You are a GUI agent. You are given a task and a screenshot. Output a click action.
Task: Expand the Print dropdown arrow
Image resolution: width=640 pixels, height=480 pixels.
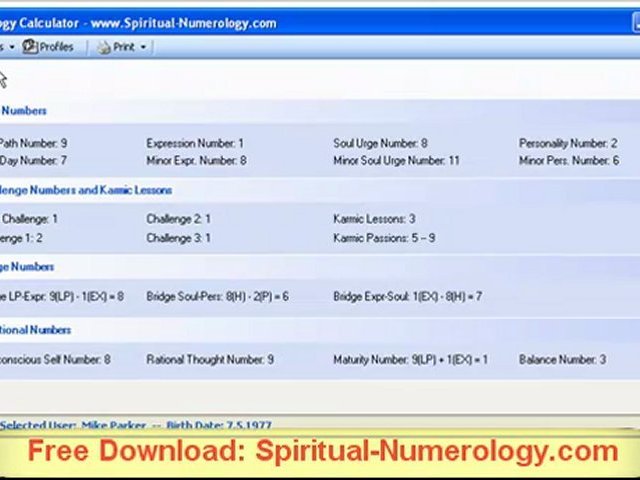point(143,47)
